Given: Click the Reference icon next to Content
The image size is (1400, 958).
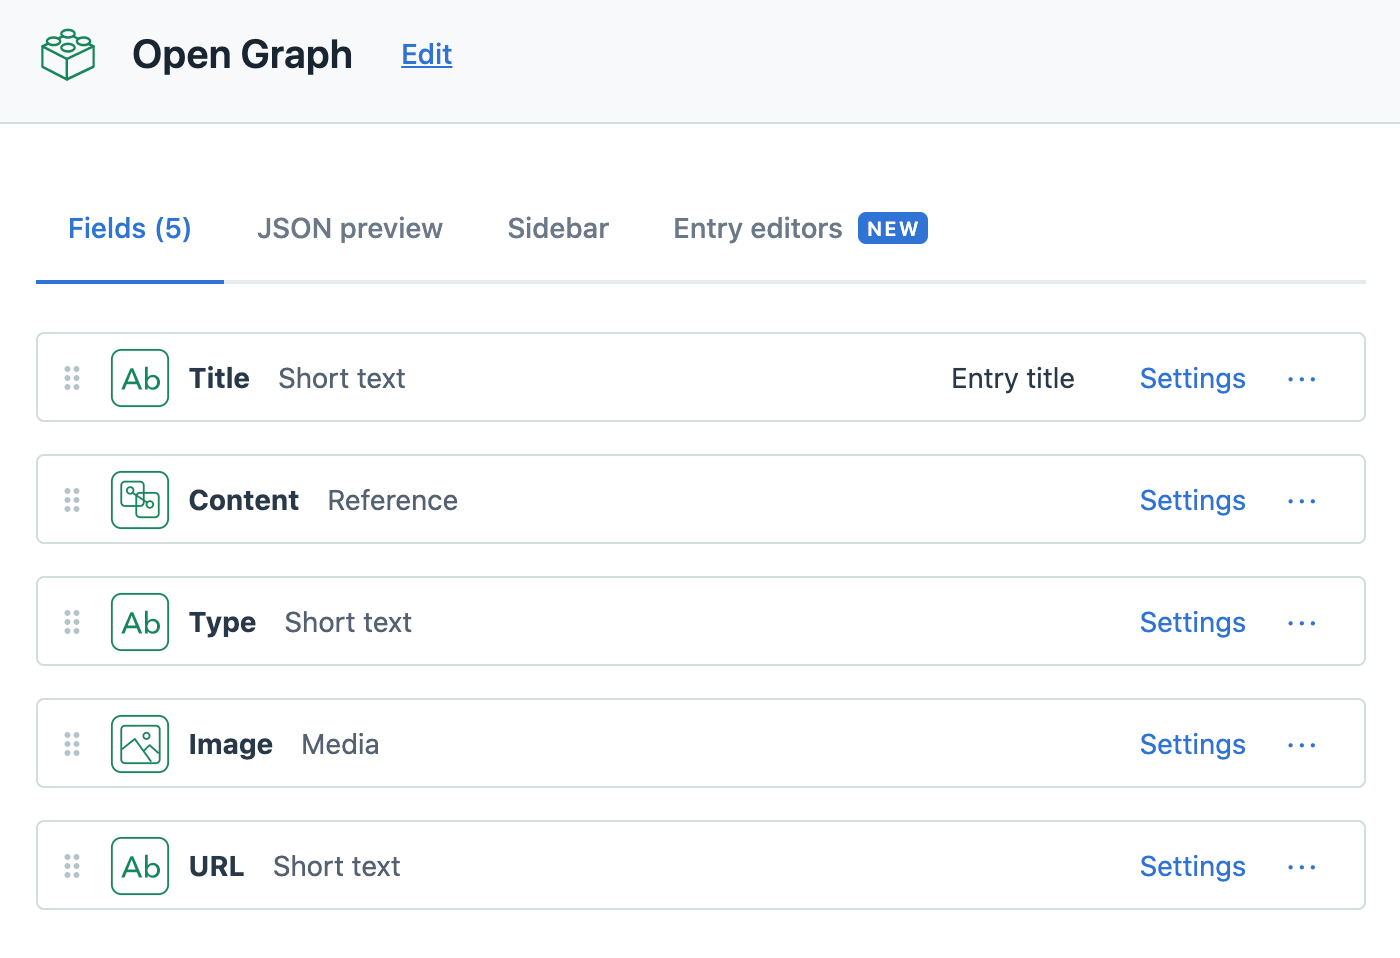Looking at the screenshot, I should (x=139, y=499).
